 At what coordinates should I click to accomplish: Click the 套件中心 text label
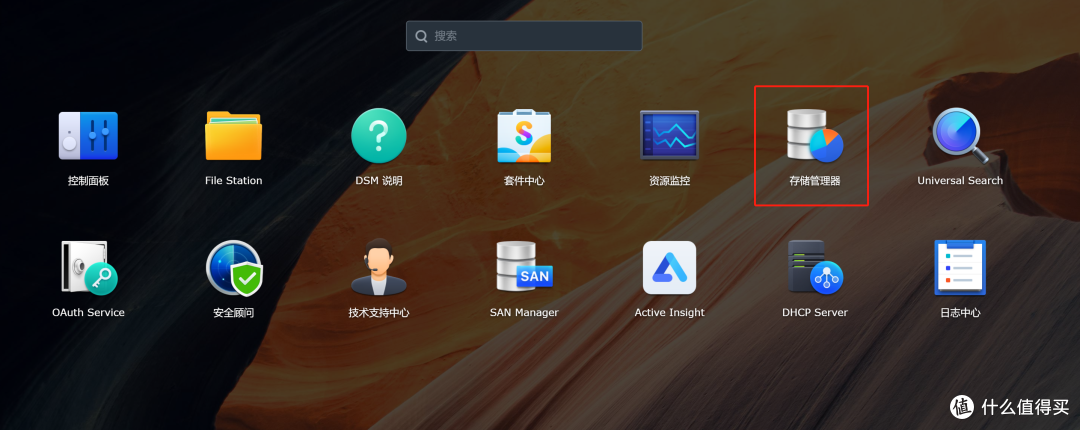[524, 181]
